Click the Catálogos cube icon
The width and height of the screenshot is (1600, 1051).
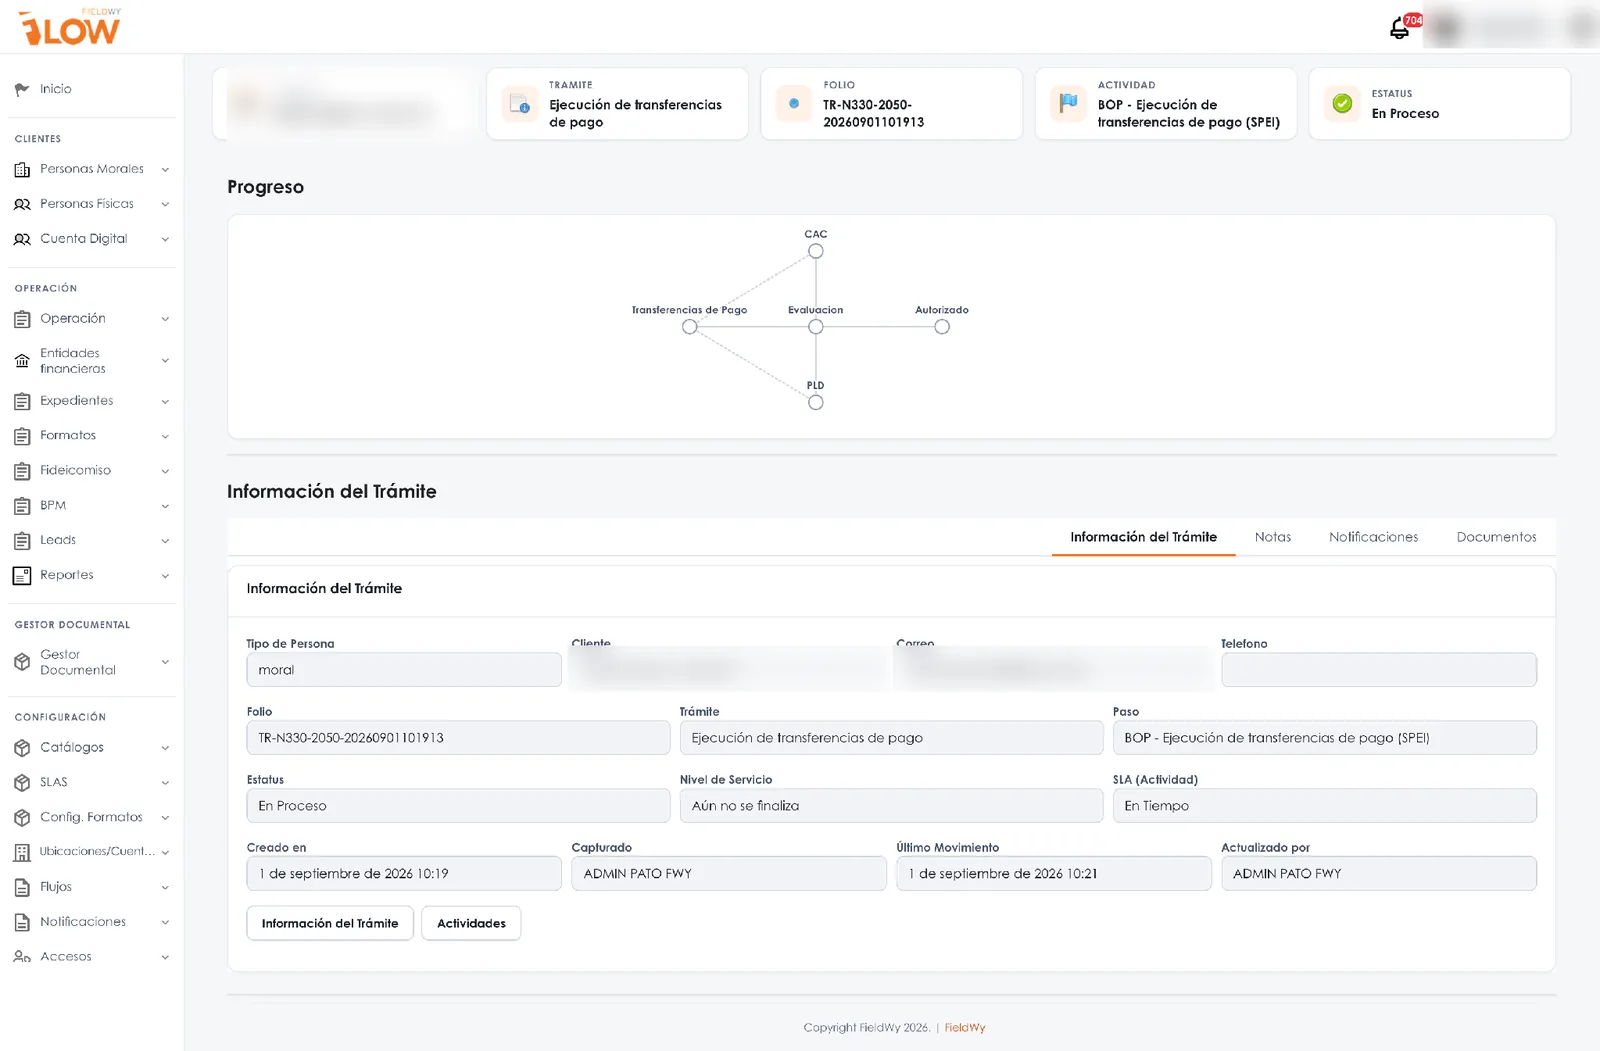click(x=22, y=747)
